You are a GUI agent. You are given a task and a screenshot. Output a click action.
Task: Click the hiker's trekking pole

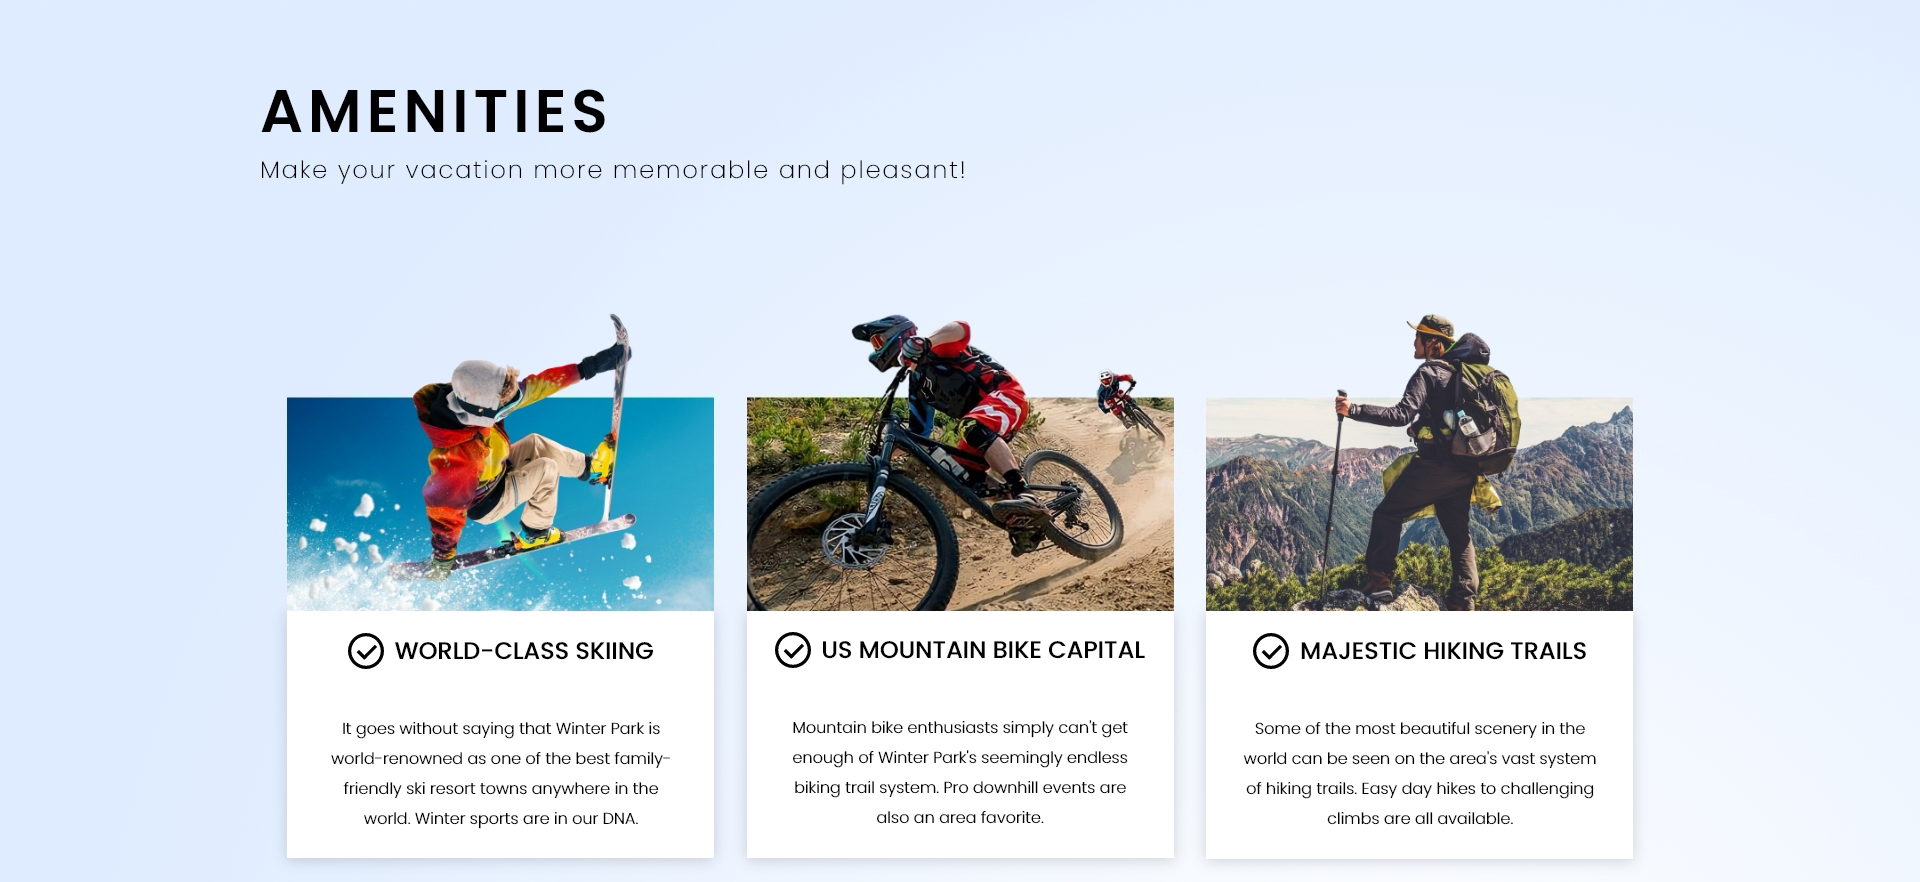pos(1332,495)
